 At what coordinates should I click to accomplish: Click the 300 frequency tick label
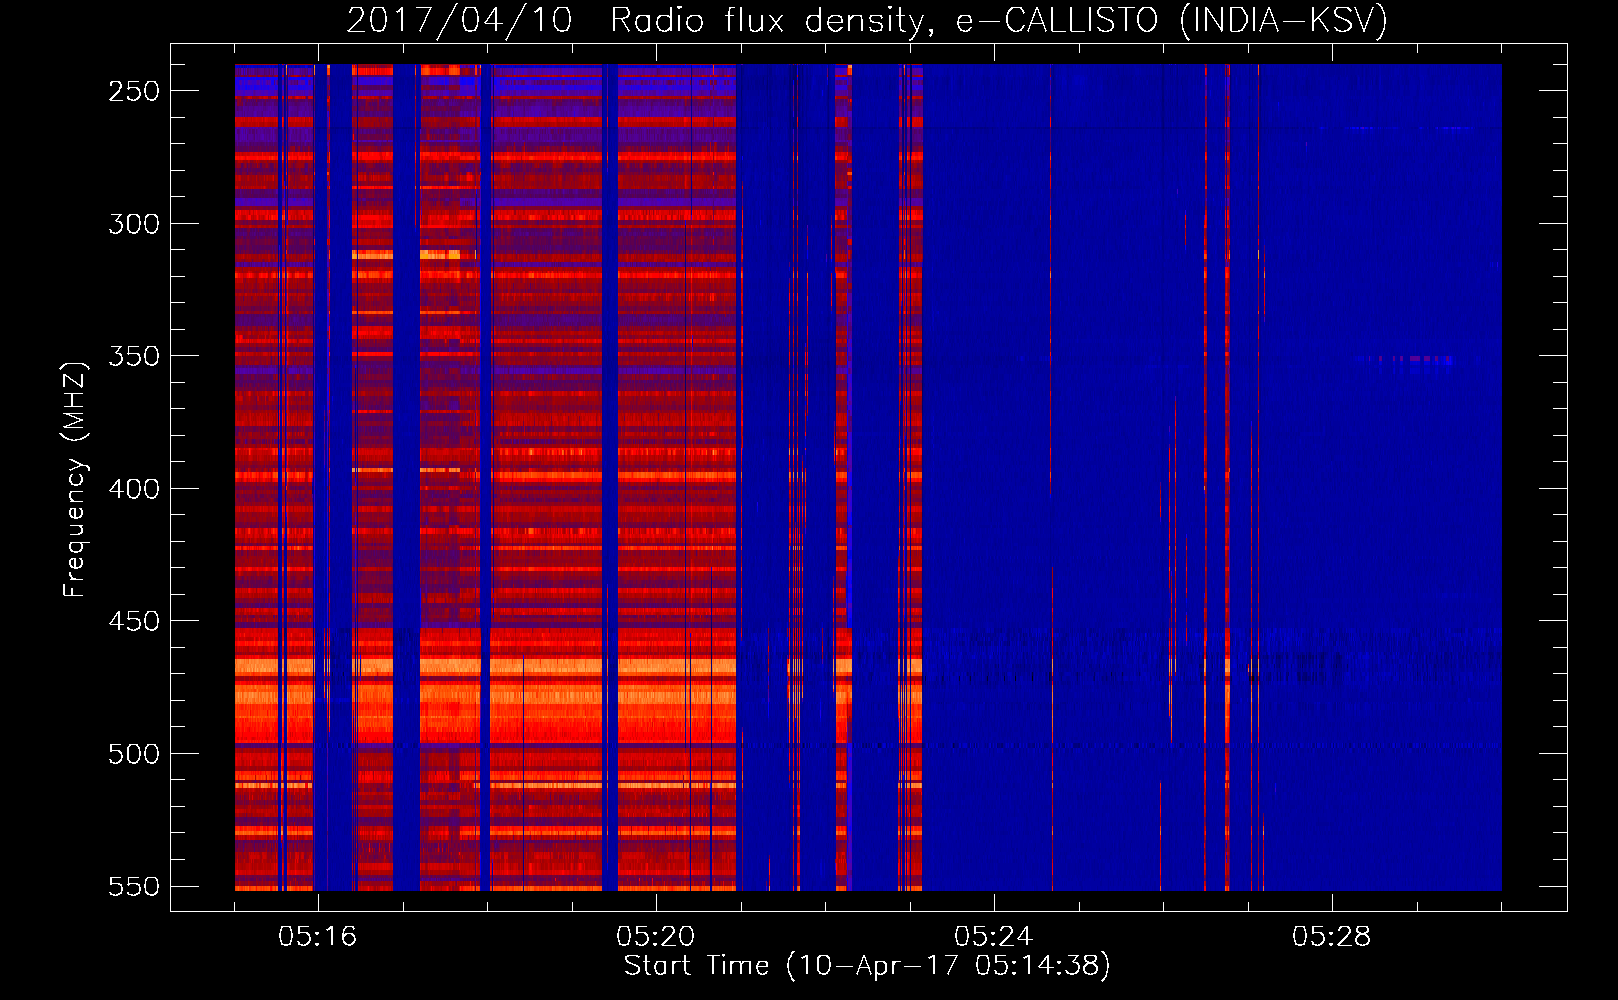(x=134, y=224)
